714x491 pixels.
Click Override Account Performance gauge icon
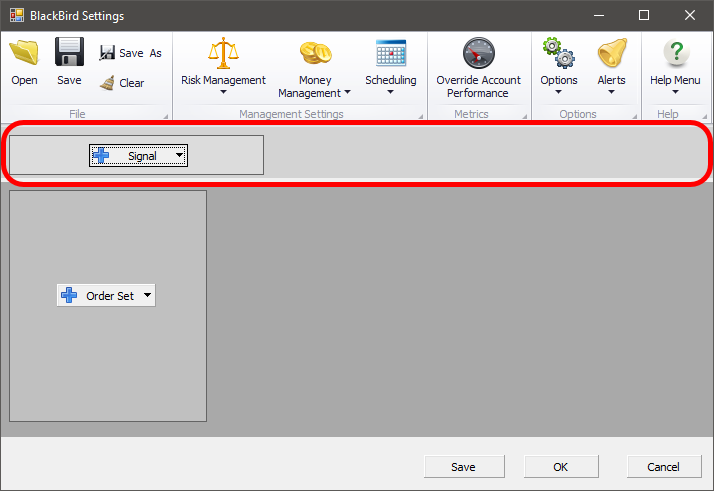coord(478,53)
